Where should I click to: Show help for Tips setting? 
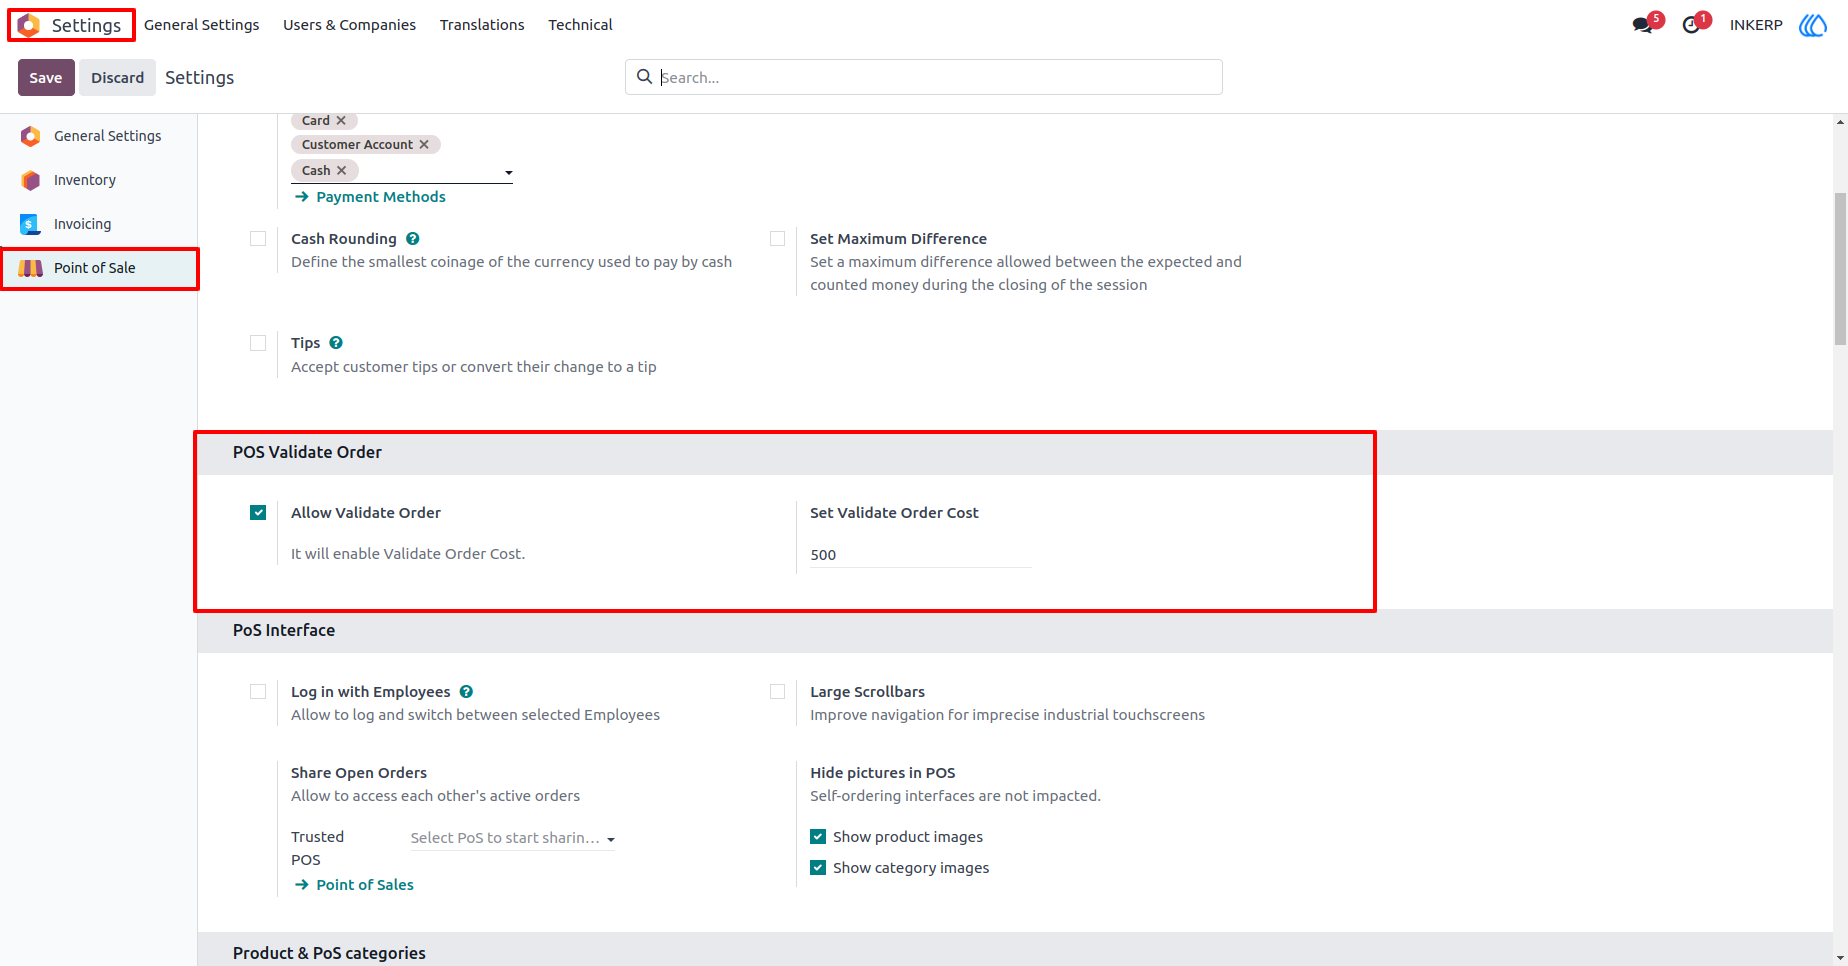(x=336, y=343)
